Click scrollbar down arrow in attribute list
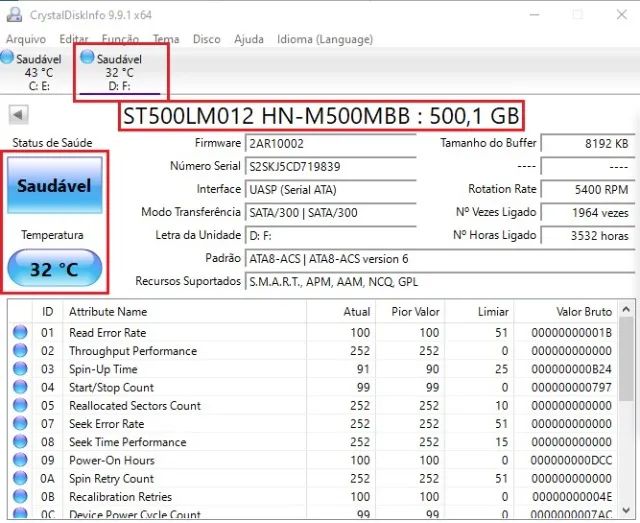 click(627, 510)
